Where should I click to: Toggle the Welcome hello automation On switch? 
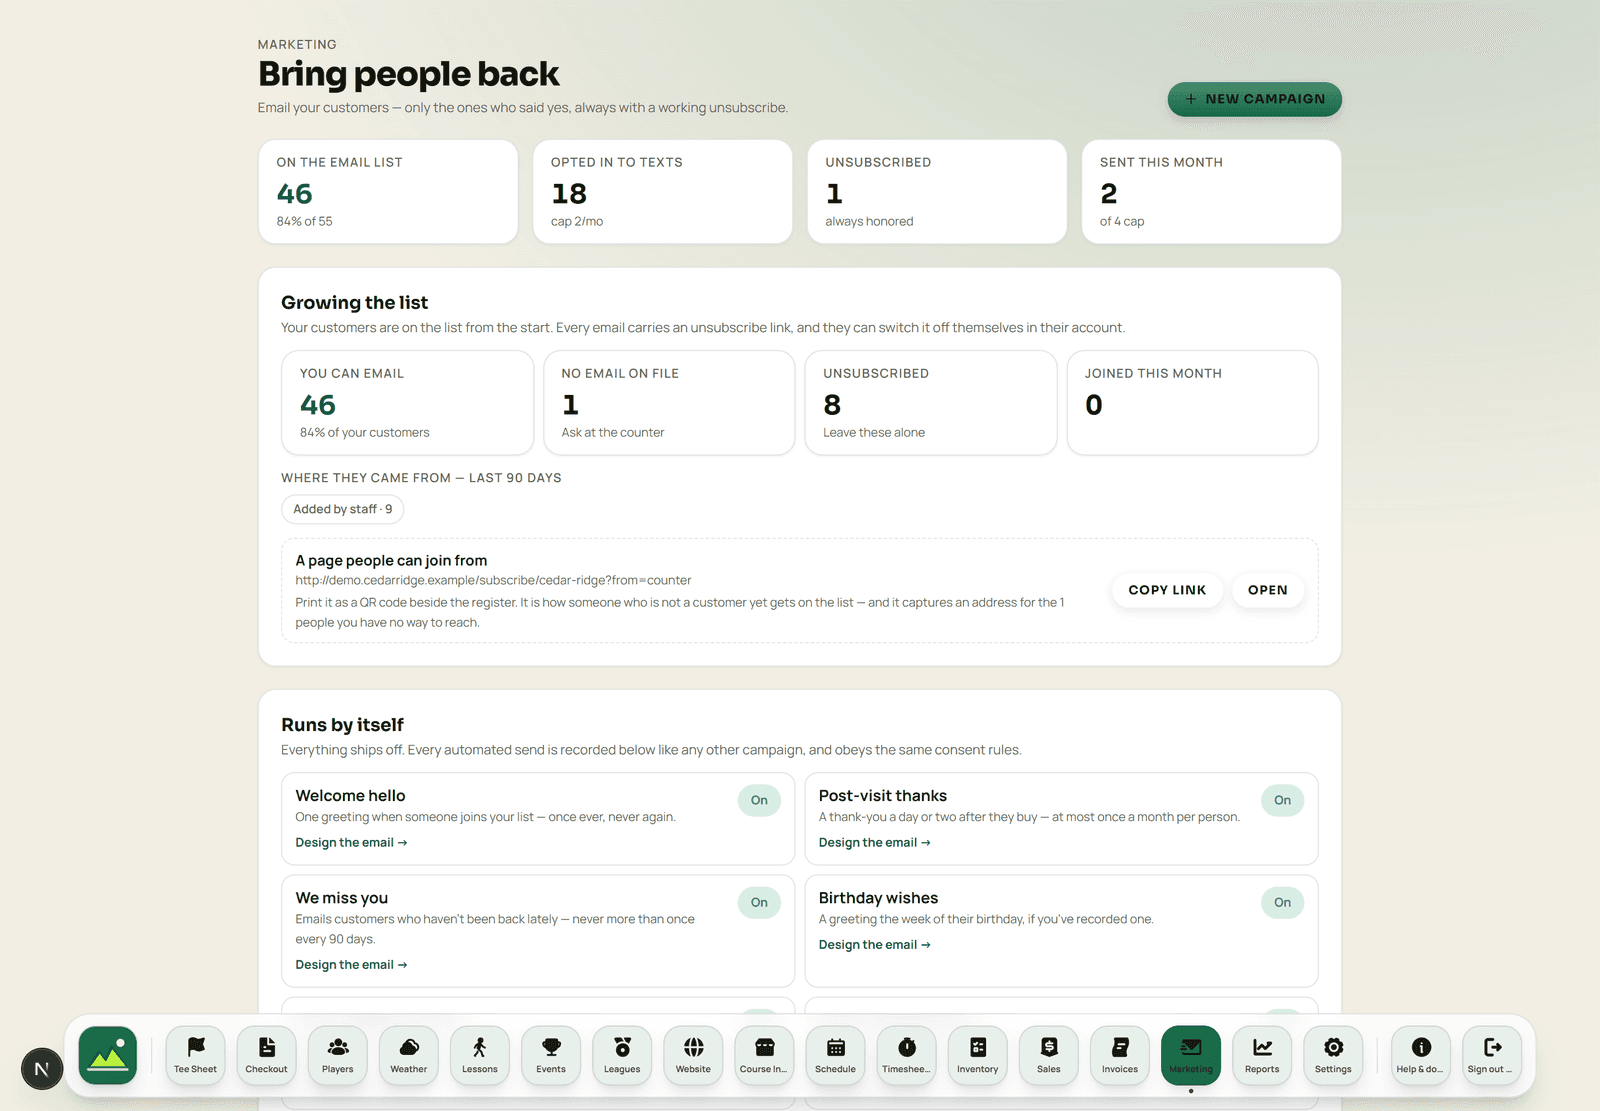click(x=759, y=800)
